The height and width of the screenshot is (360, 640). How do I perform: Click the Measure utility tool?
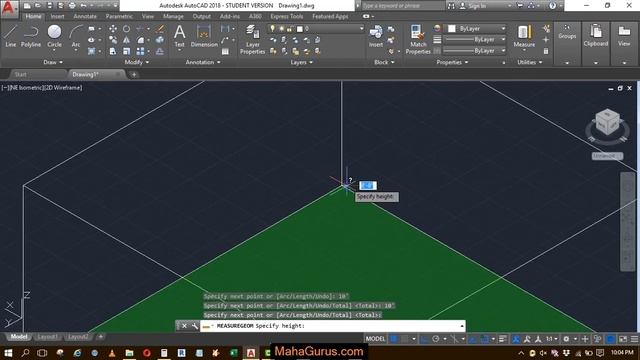pyautogui.click(x=524, y=36)
